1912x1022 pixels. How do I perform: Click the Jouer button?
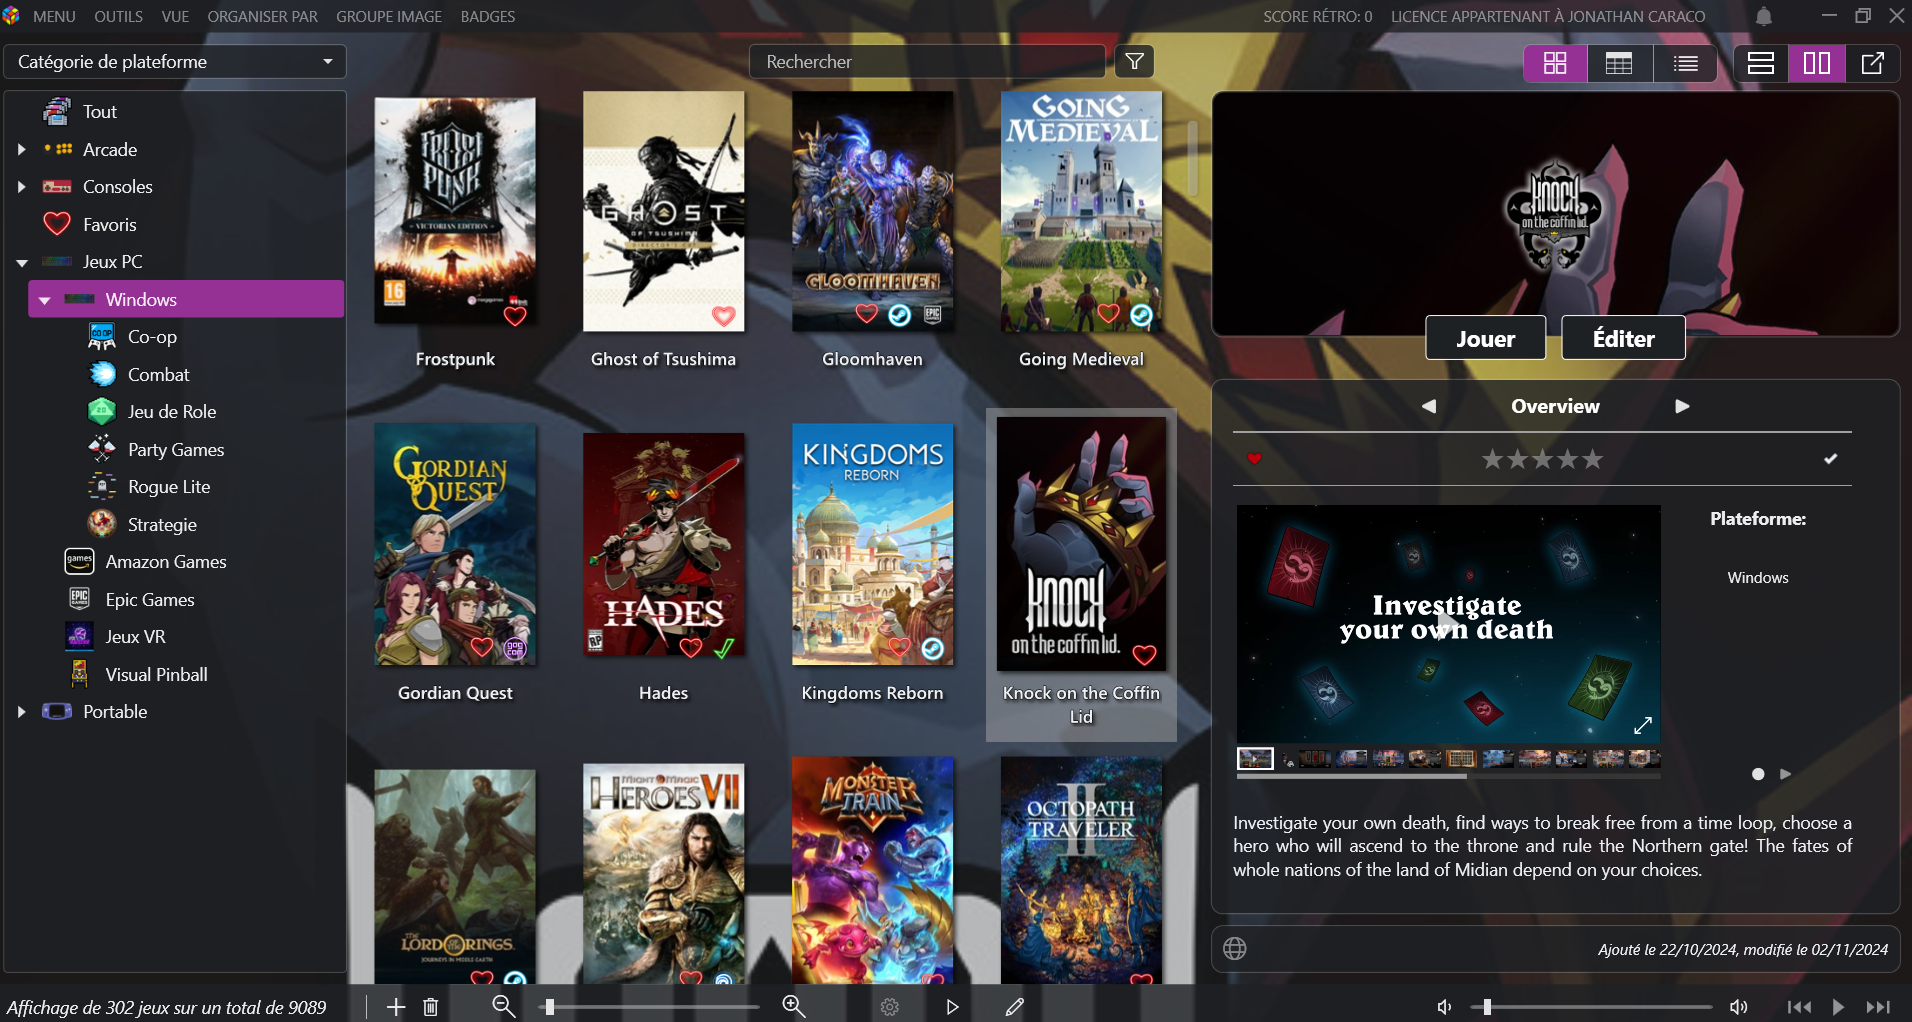tap(1485, 338)
